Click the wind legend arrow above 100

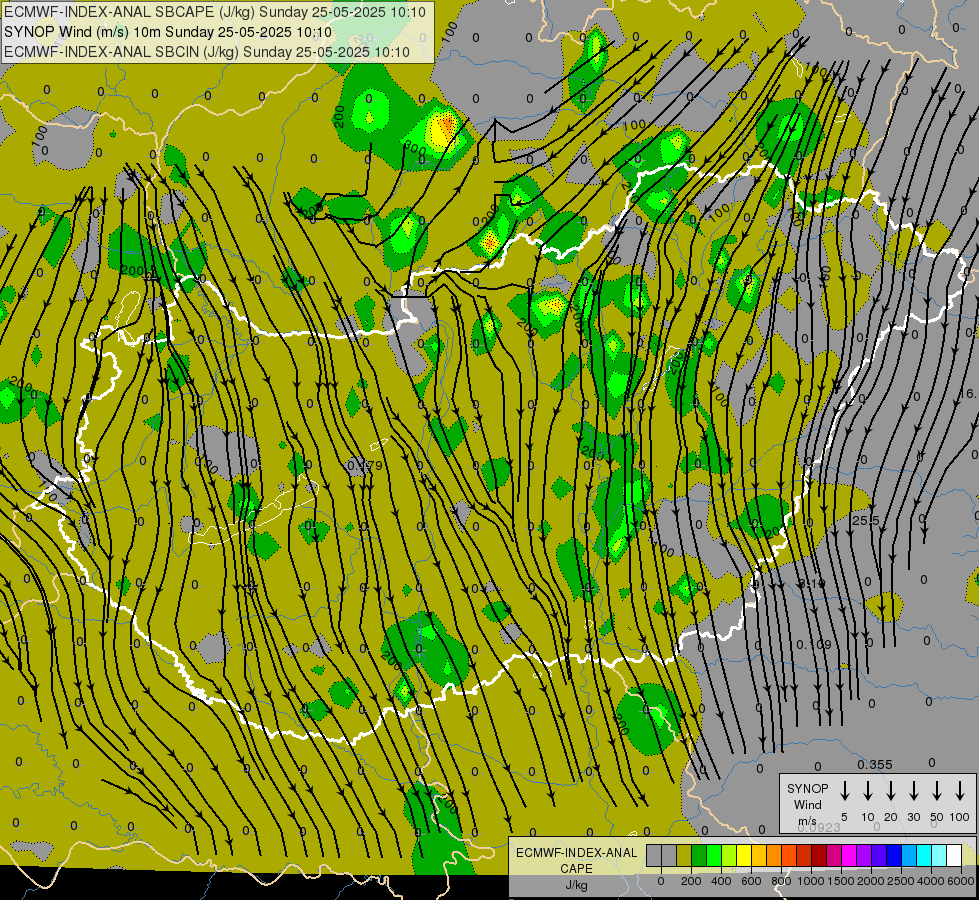(960, 791)
